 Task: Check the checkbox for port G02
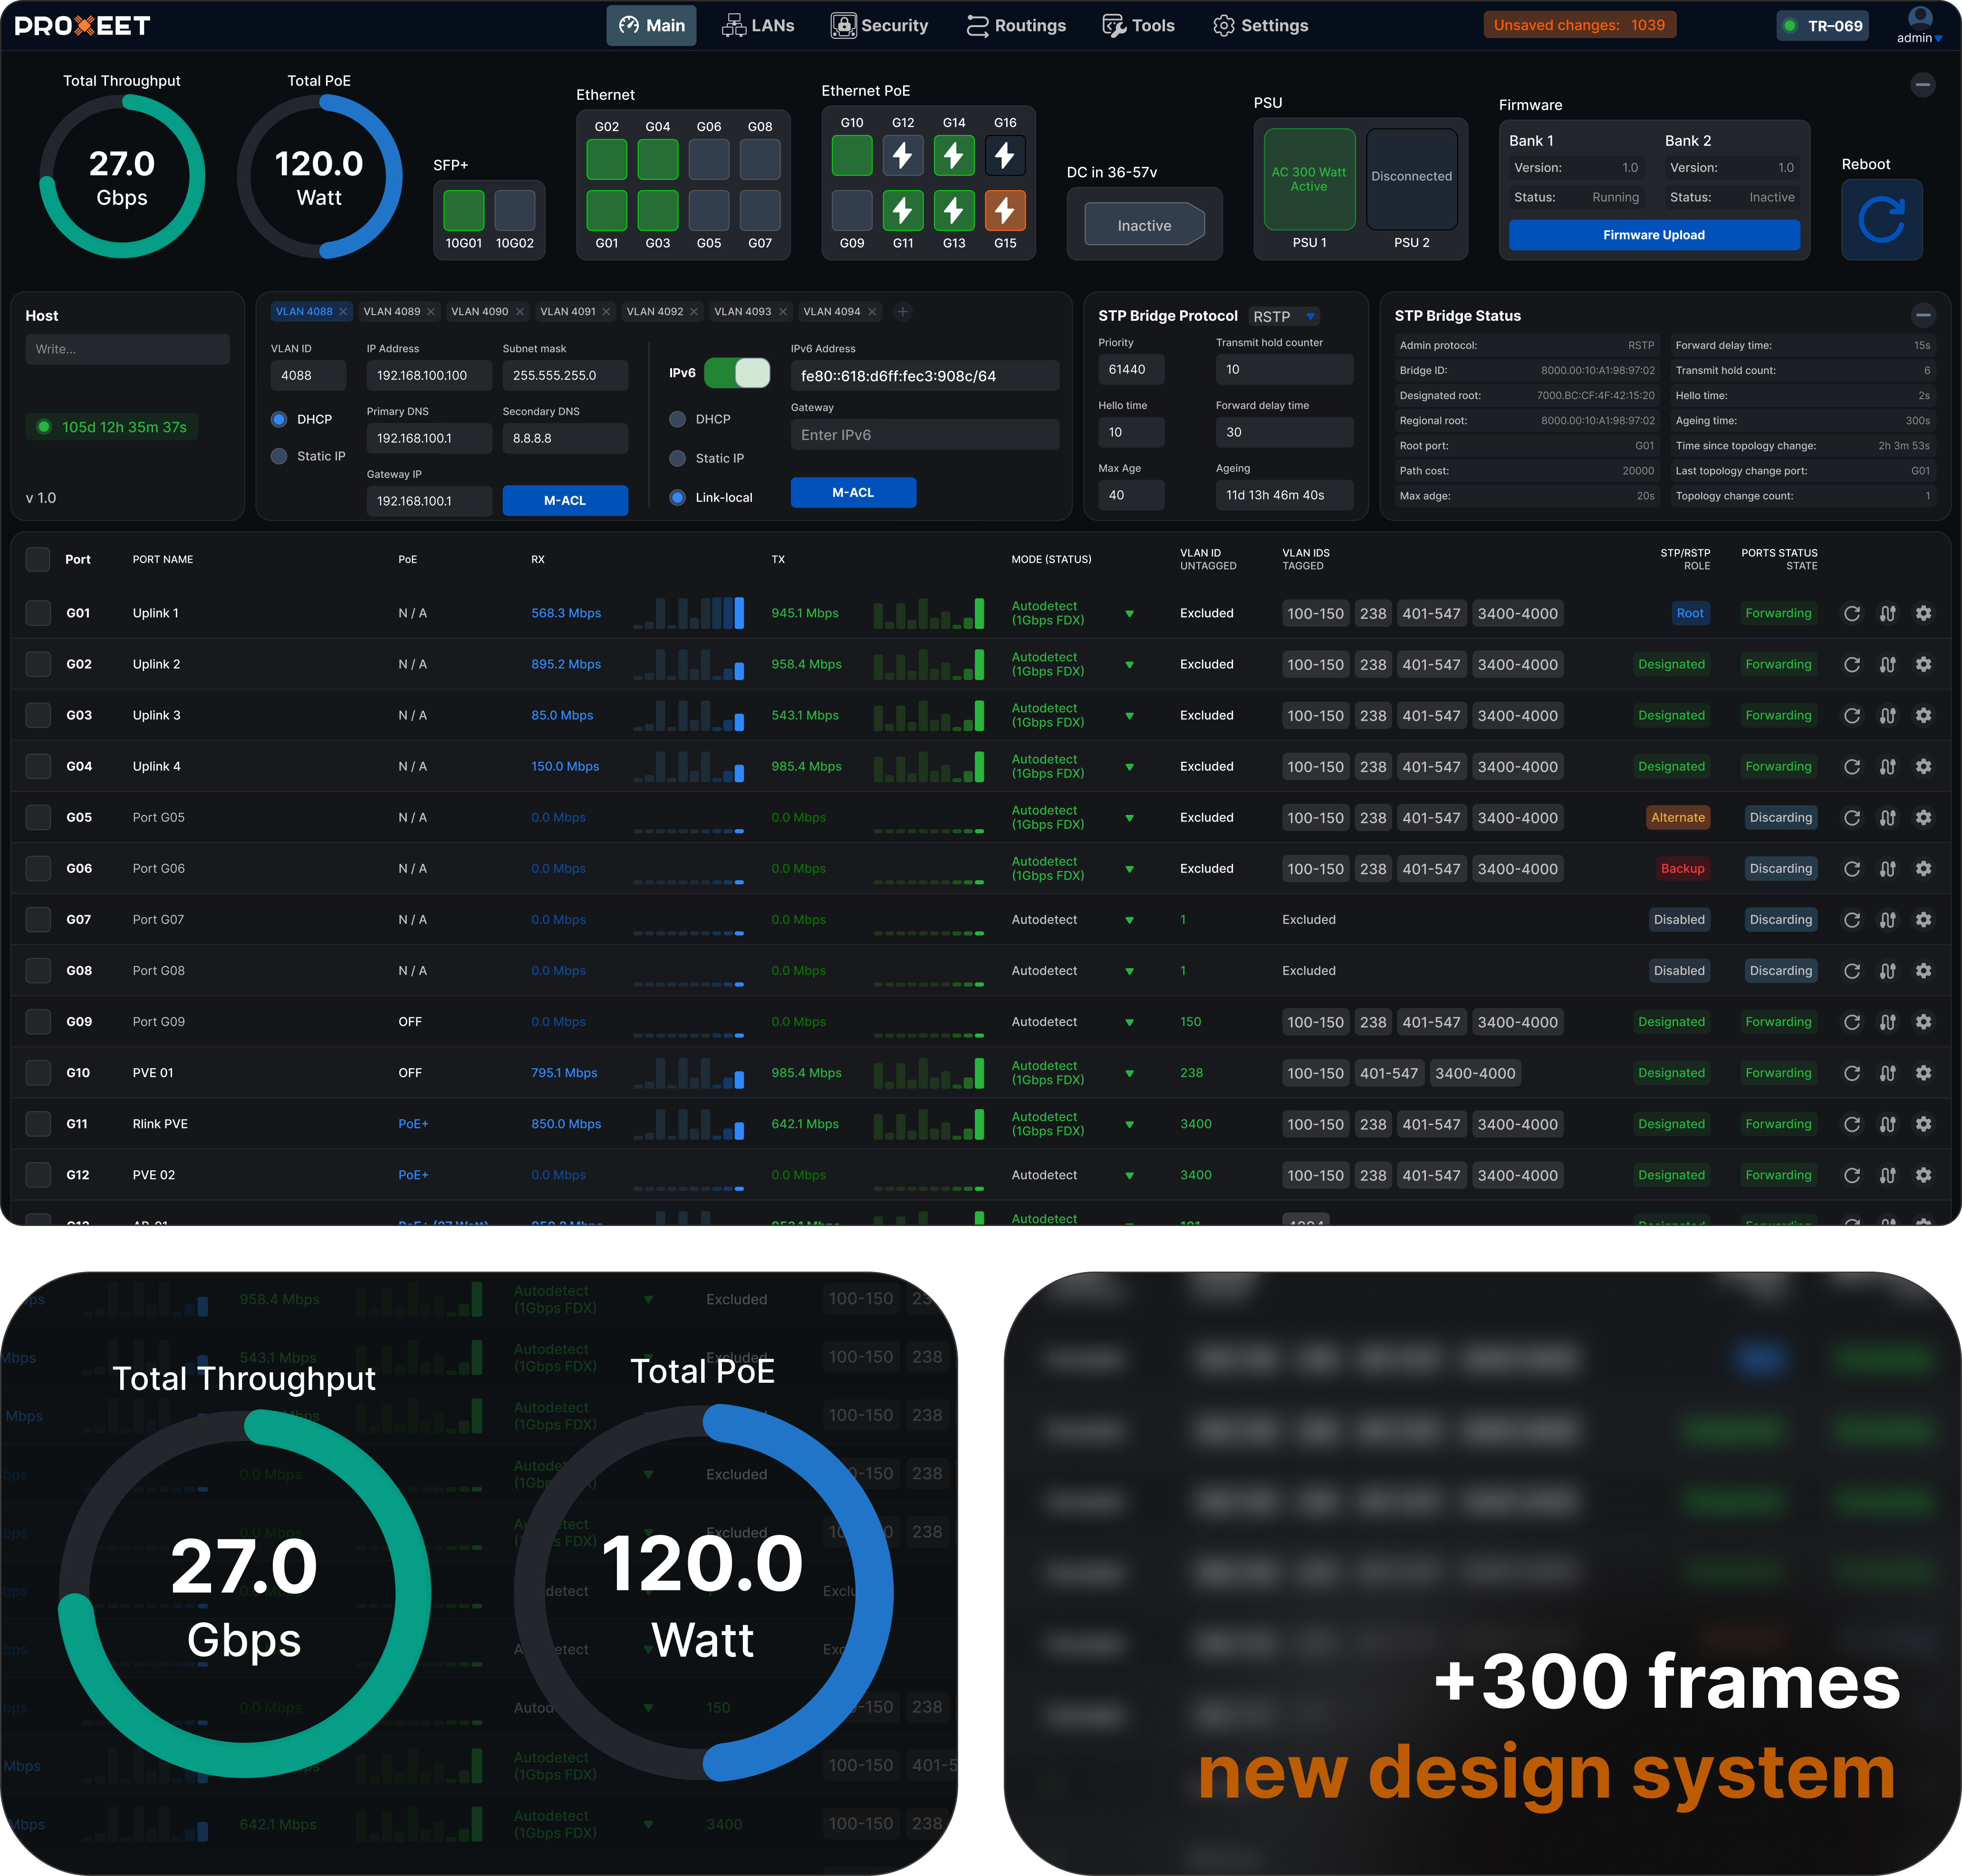(x=38, y=664)
